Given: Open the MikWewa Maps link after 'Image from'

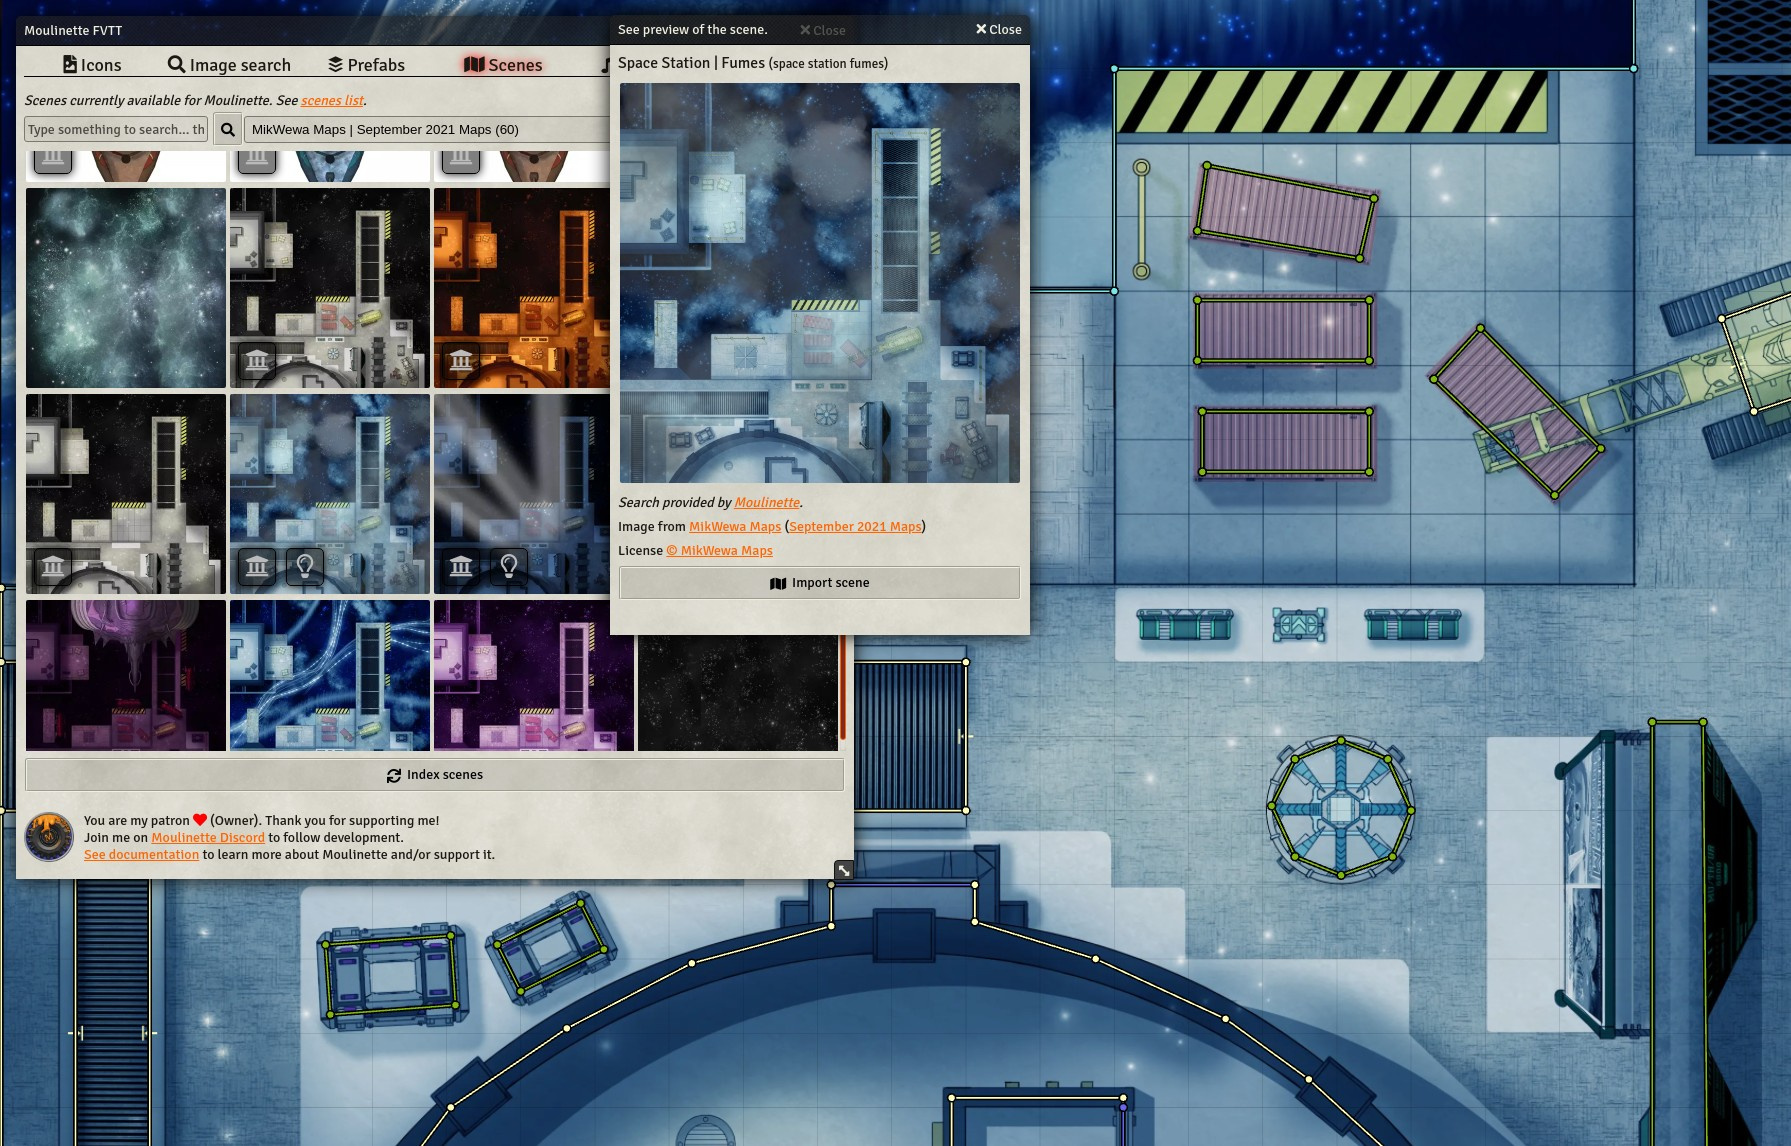Looking at the screenshot, I should click(735, 527).
